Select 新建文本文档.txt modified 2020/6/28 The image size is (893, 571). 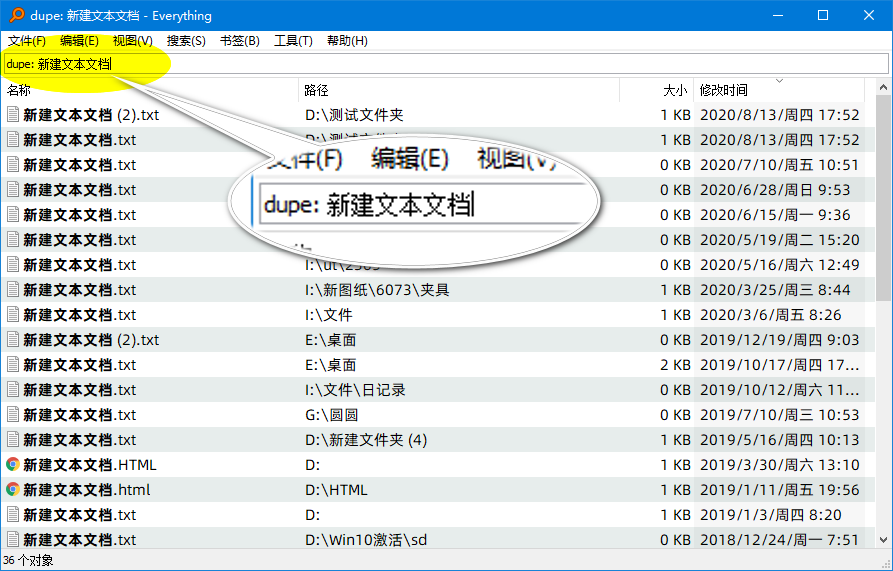[x=80, y=190]
